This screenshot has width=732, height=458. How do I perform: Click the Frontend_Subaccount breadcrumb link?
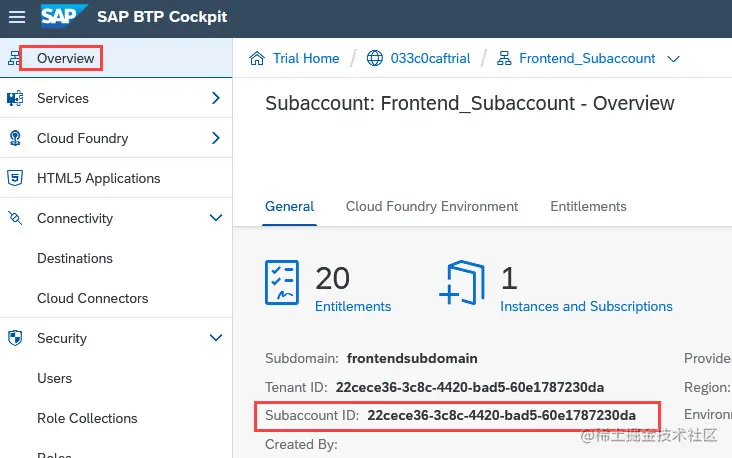tap(587, 58)
